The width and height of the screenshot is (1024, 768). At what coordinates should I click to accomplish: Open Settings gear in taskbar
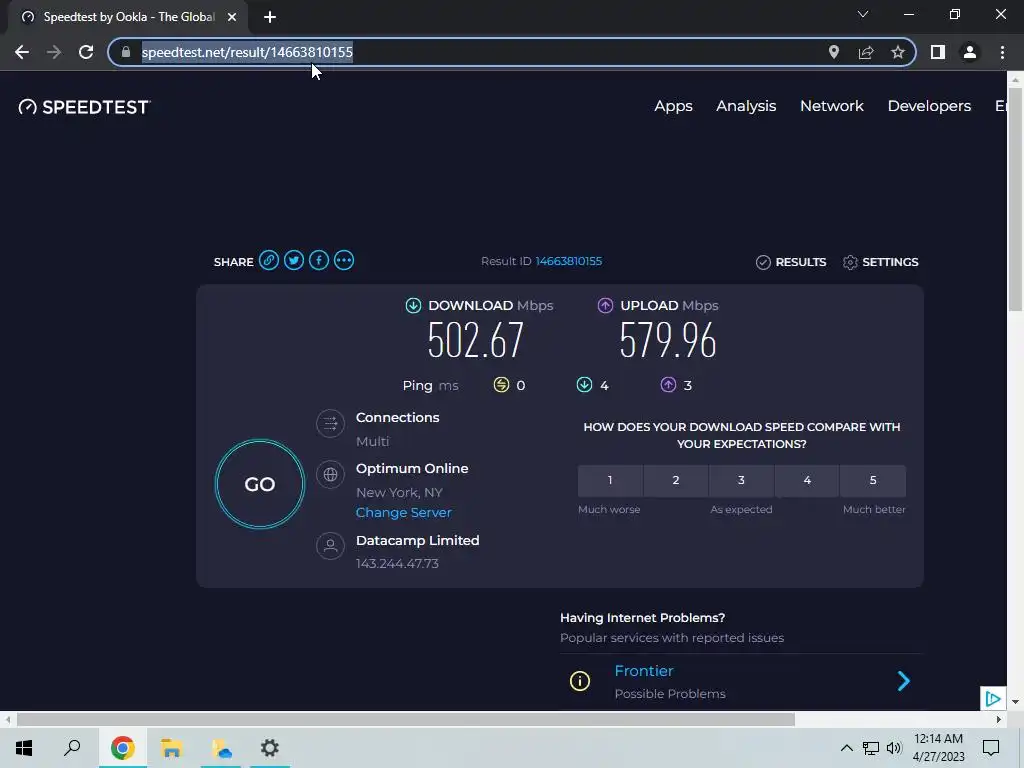270,748
